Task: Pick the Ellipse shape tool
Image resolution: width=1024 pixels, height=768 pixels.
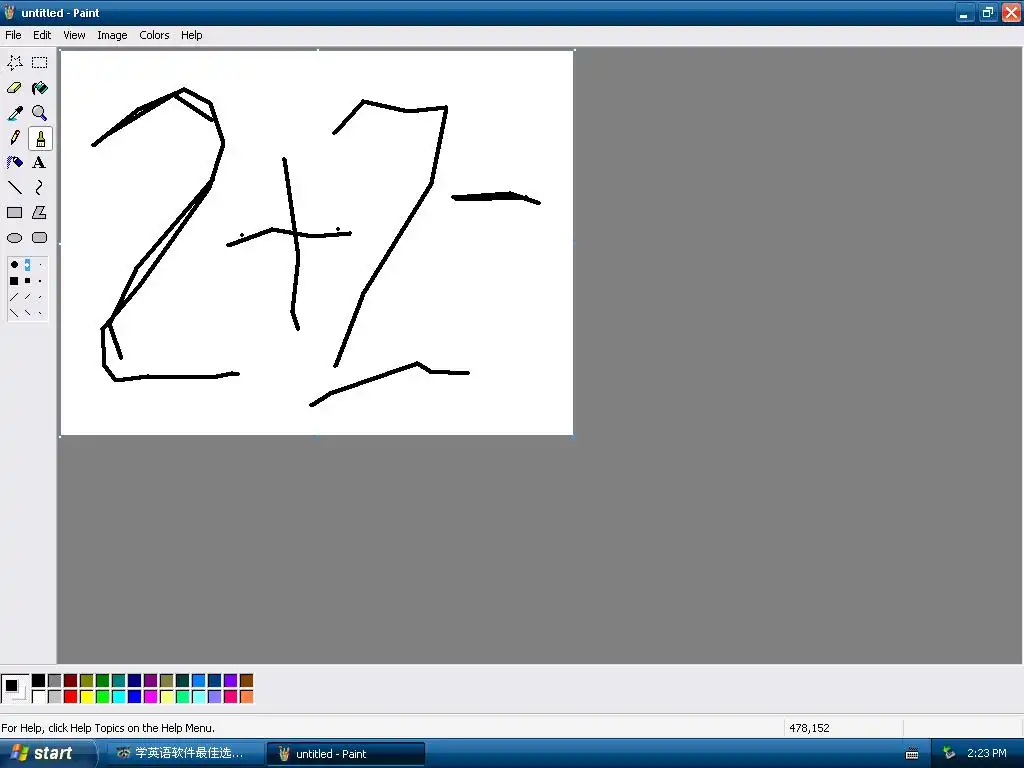Action: 14,238
